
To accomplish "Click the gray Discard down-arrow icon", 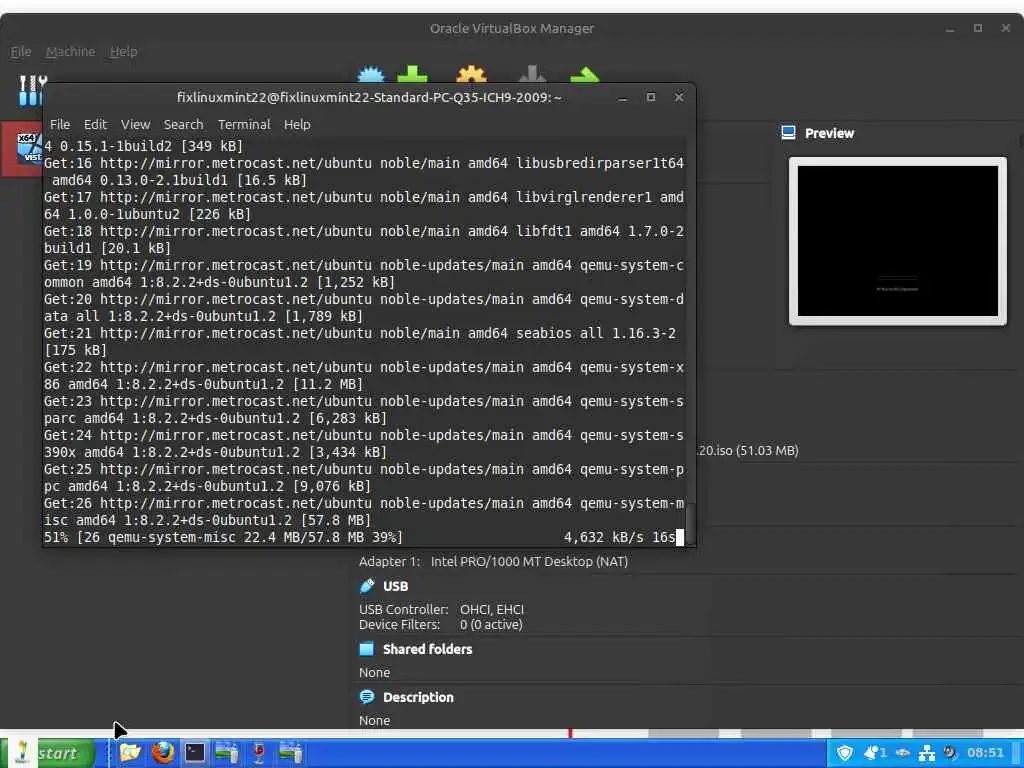I will click(532, 74).
